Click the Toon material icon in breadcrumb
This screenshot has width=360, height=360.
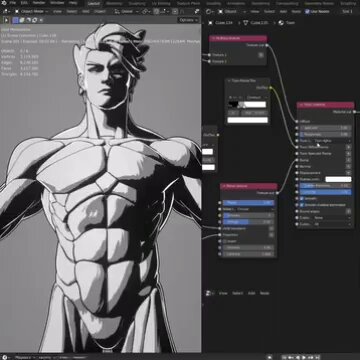coord(281,23)
